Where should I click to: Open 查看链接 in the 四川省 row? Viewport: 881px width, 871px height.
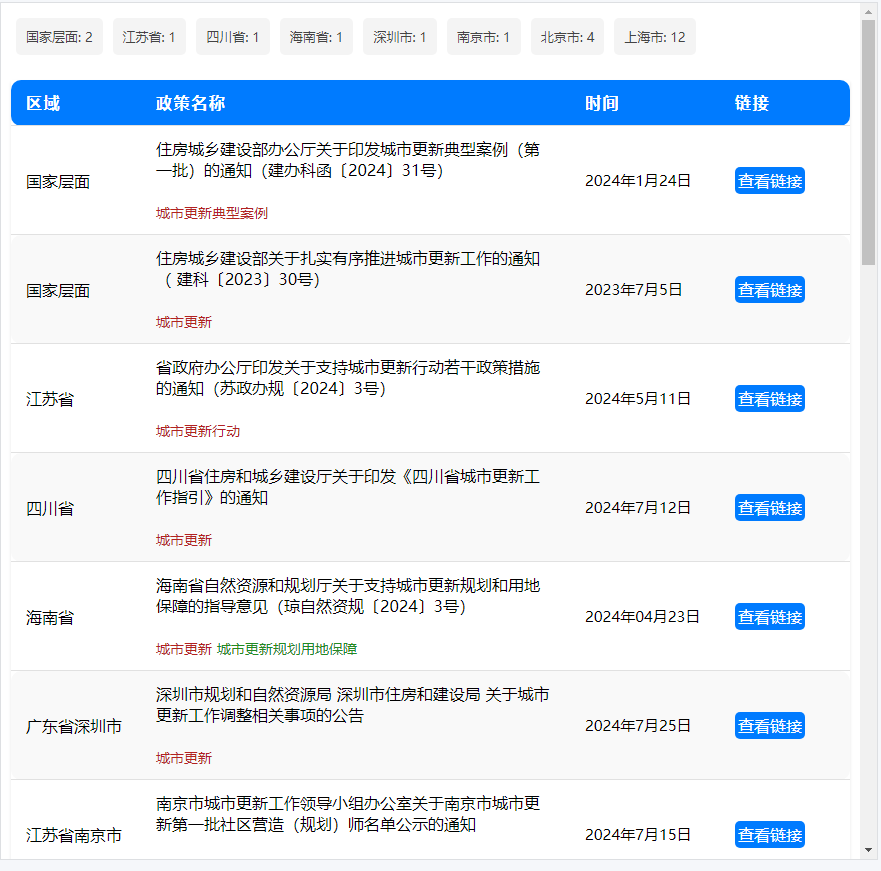coord(770,508)
